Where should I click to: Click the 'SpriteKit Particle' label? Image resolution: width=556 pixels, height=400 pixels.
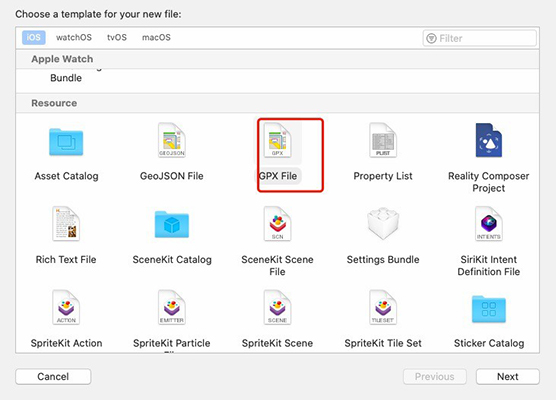pyautogui.click(x=172, y=343)
